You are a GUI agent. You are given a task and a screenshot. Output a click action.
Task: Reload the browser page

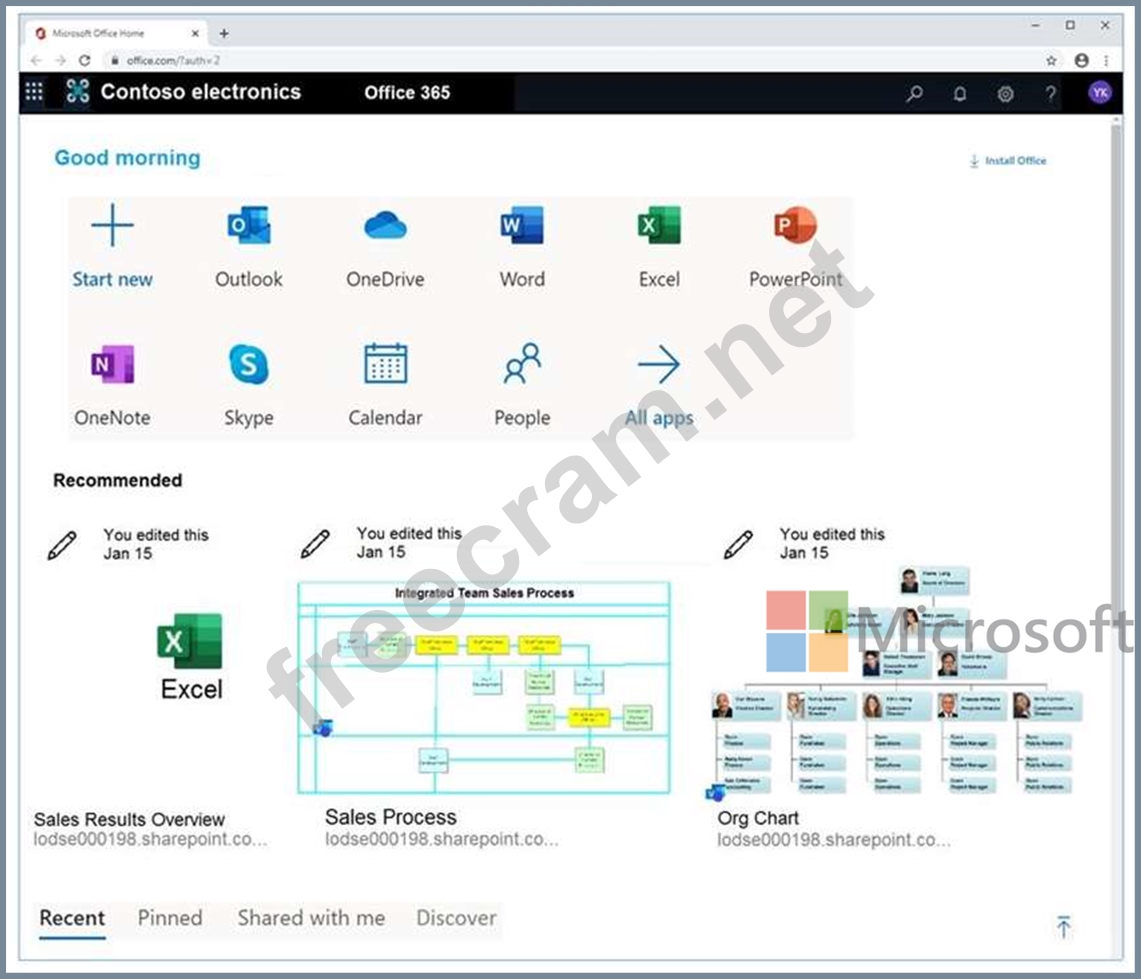[x=84, y=60]
